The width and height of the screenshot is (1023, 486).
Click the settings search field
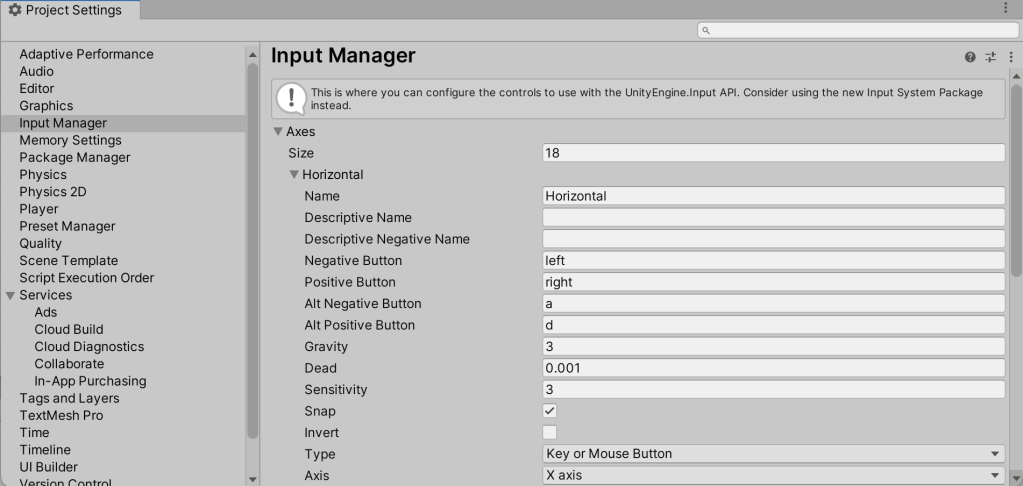(850, 31)
